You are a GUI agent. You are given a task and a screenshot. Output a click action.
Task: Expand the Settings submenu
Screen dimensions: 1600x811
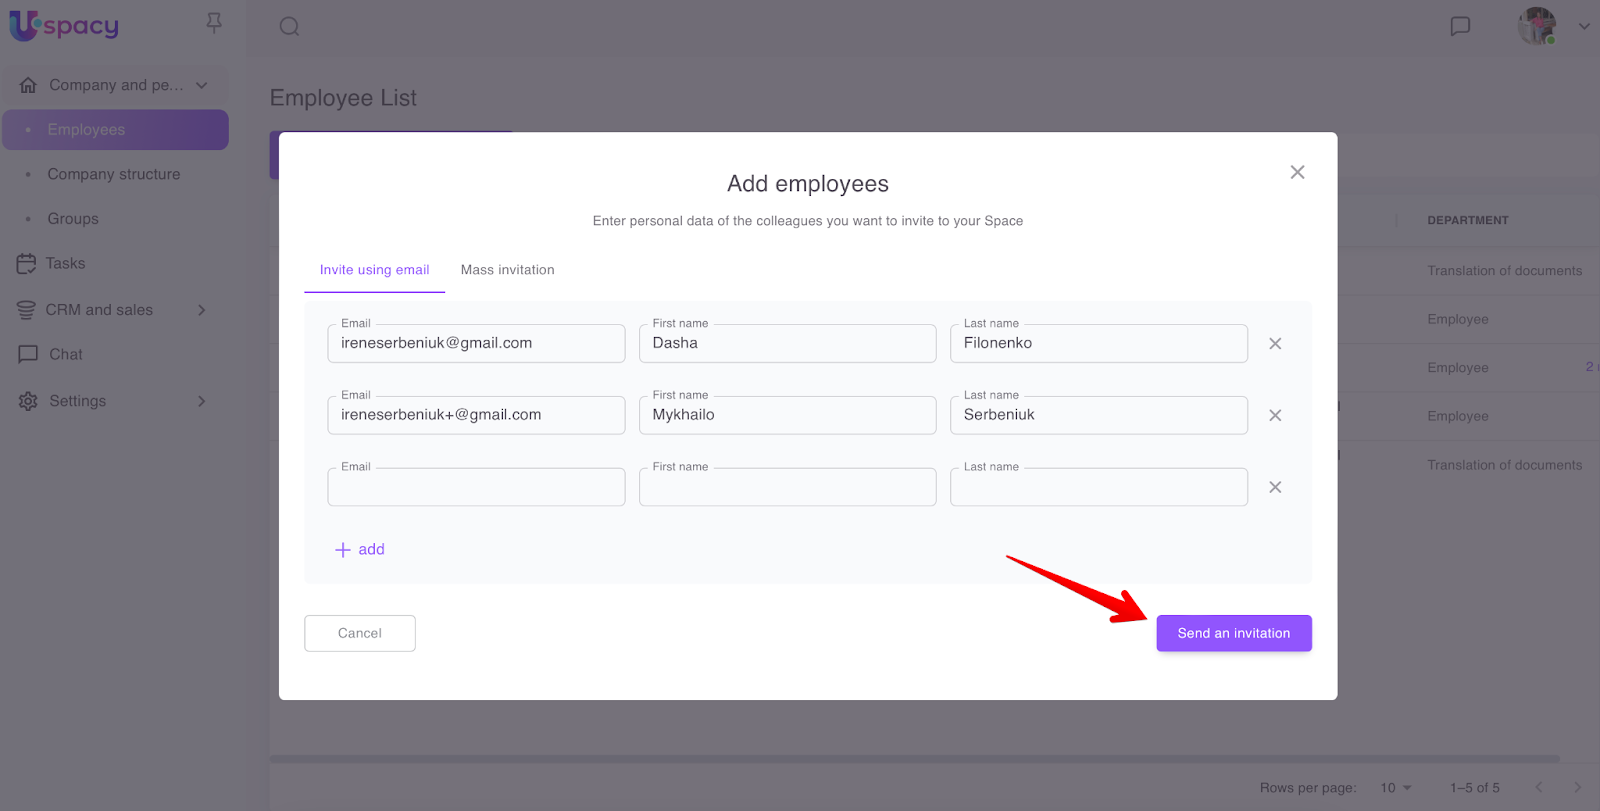point(201,401)
